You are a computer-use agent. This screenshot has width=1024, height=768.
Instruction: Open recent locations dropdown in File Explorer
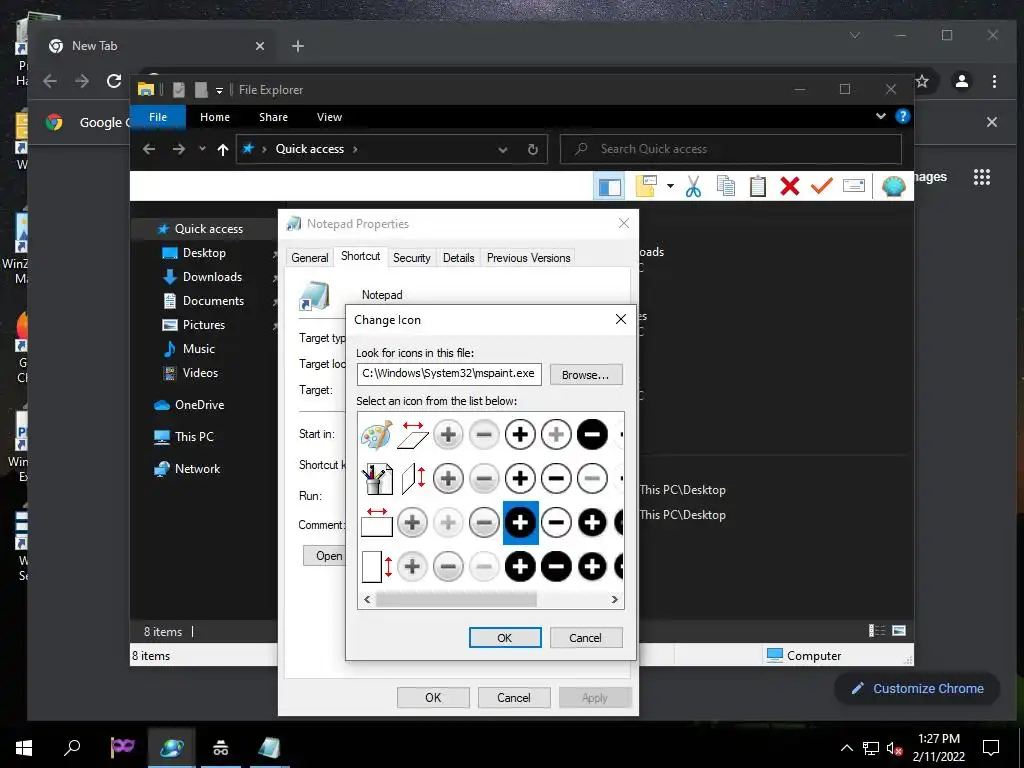(x=202, y=149)
